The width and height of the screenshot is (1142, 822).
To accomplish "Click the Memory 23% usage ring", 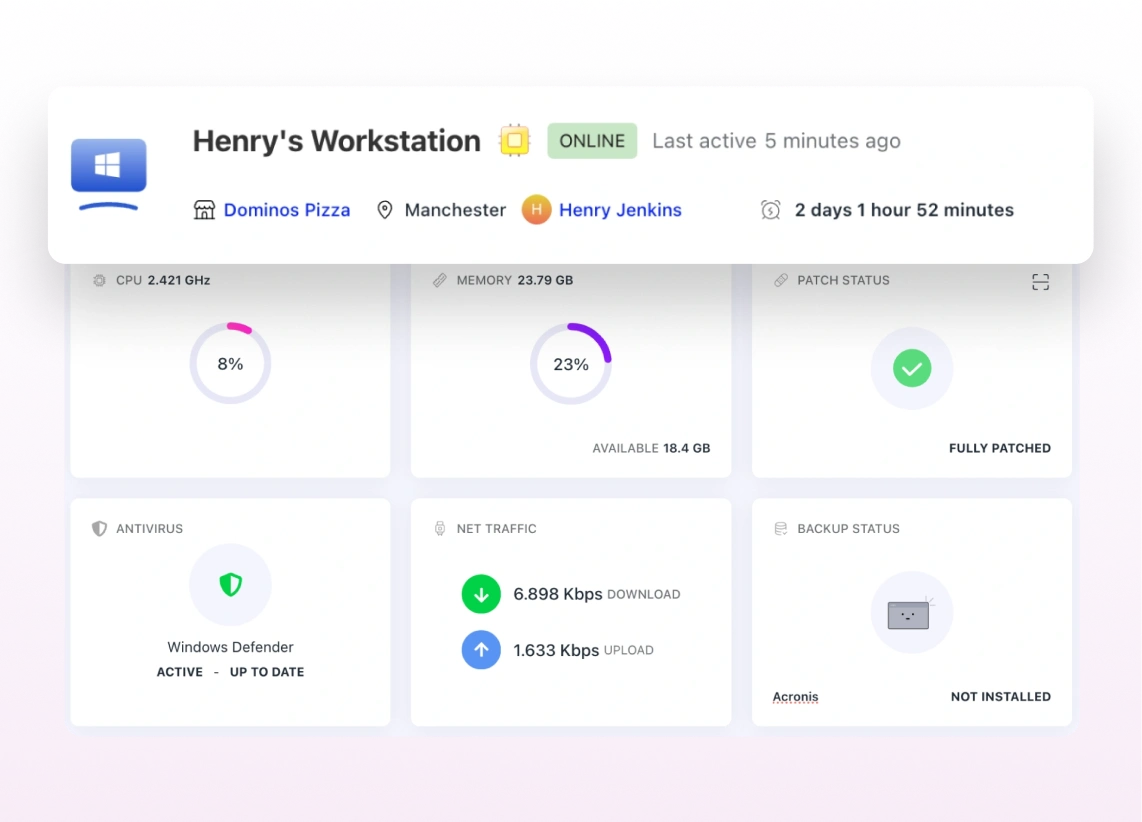I will coord(571,364).
